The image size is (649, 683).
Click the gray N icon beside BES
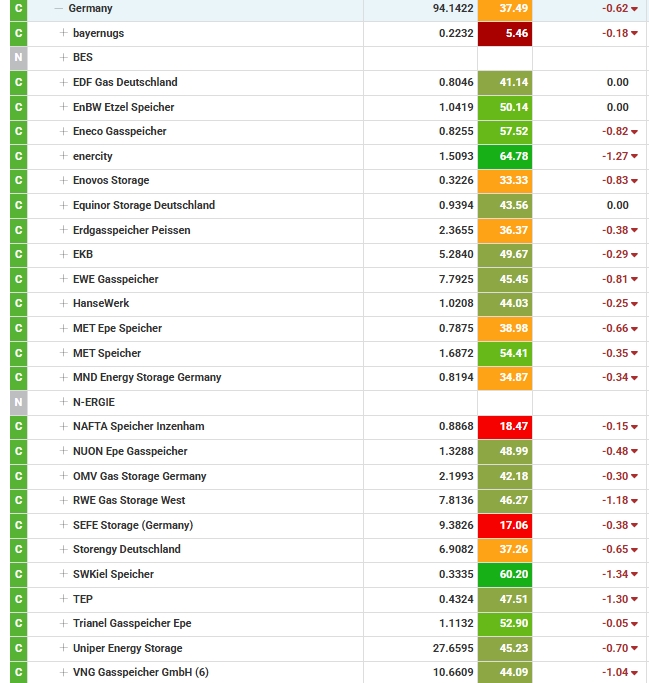pyautogui.click(x=18, y=58)
